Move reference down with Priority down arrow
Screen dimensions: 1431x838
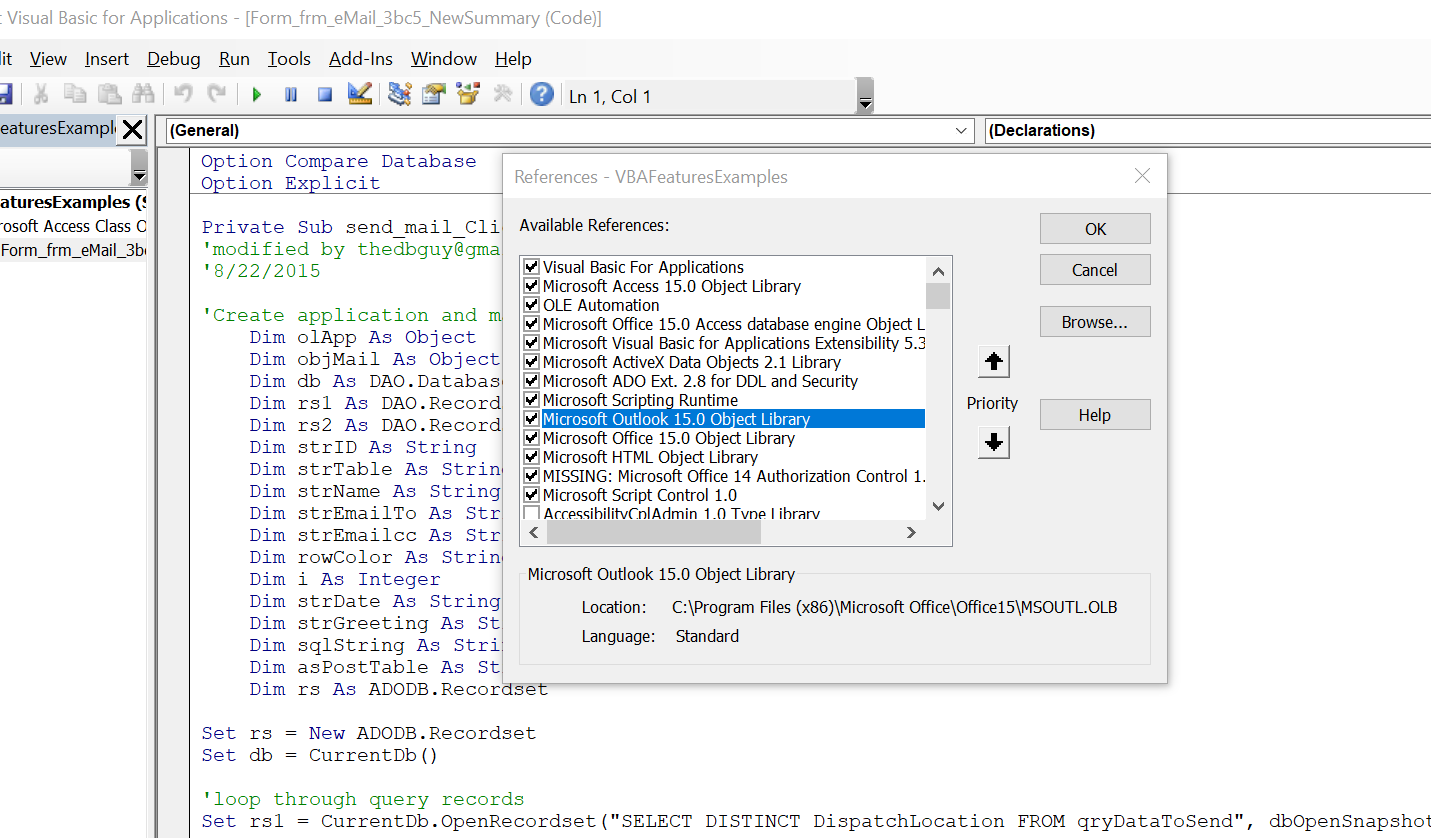(993, 442)
